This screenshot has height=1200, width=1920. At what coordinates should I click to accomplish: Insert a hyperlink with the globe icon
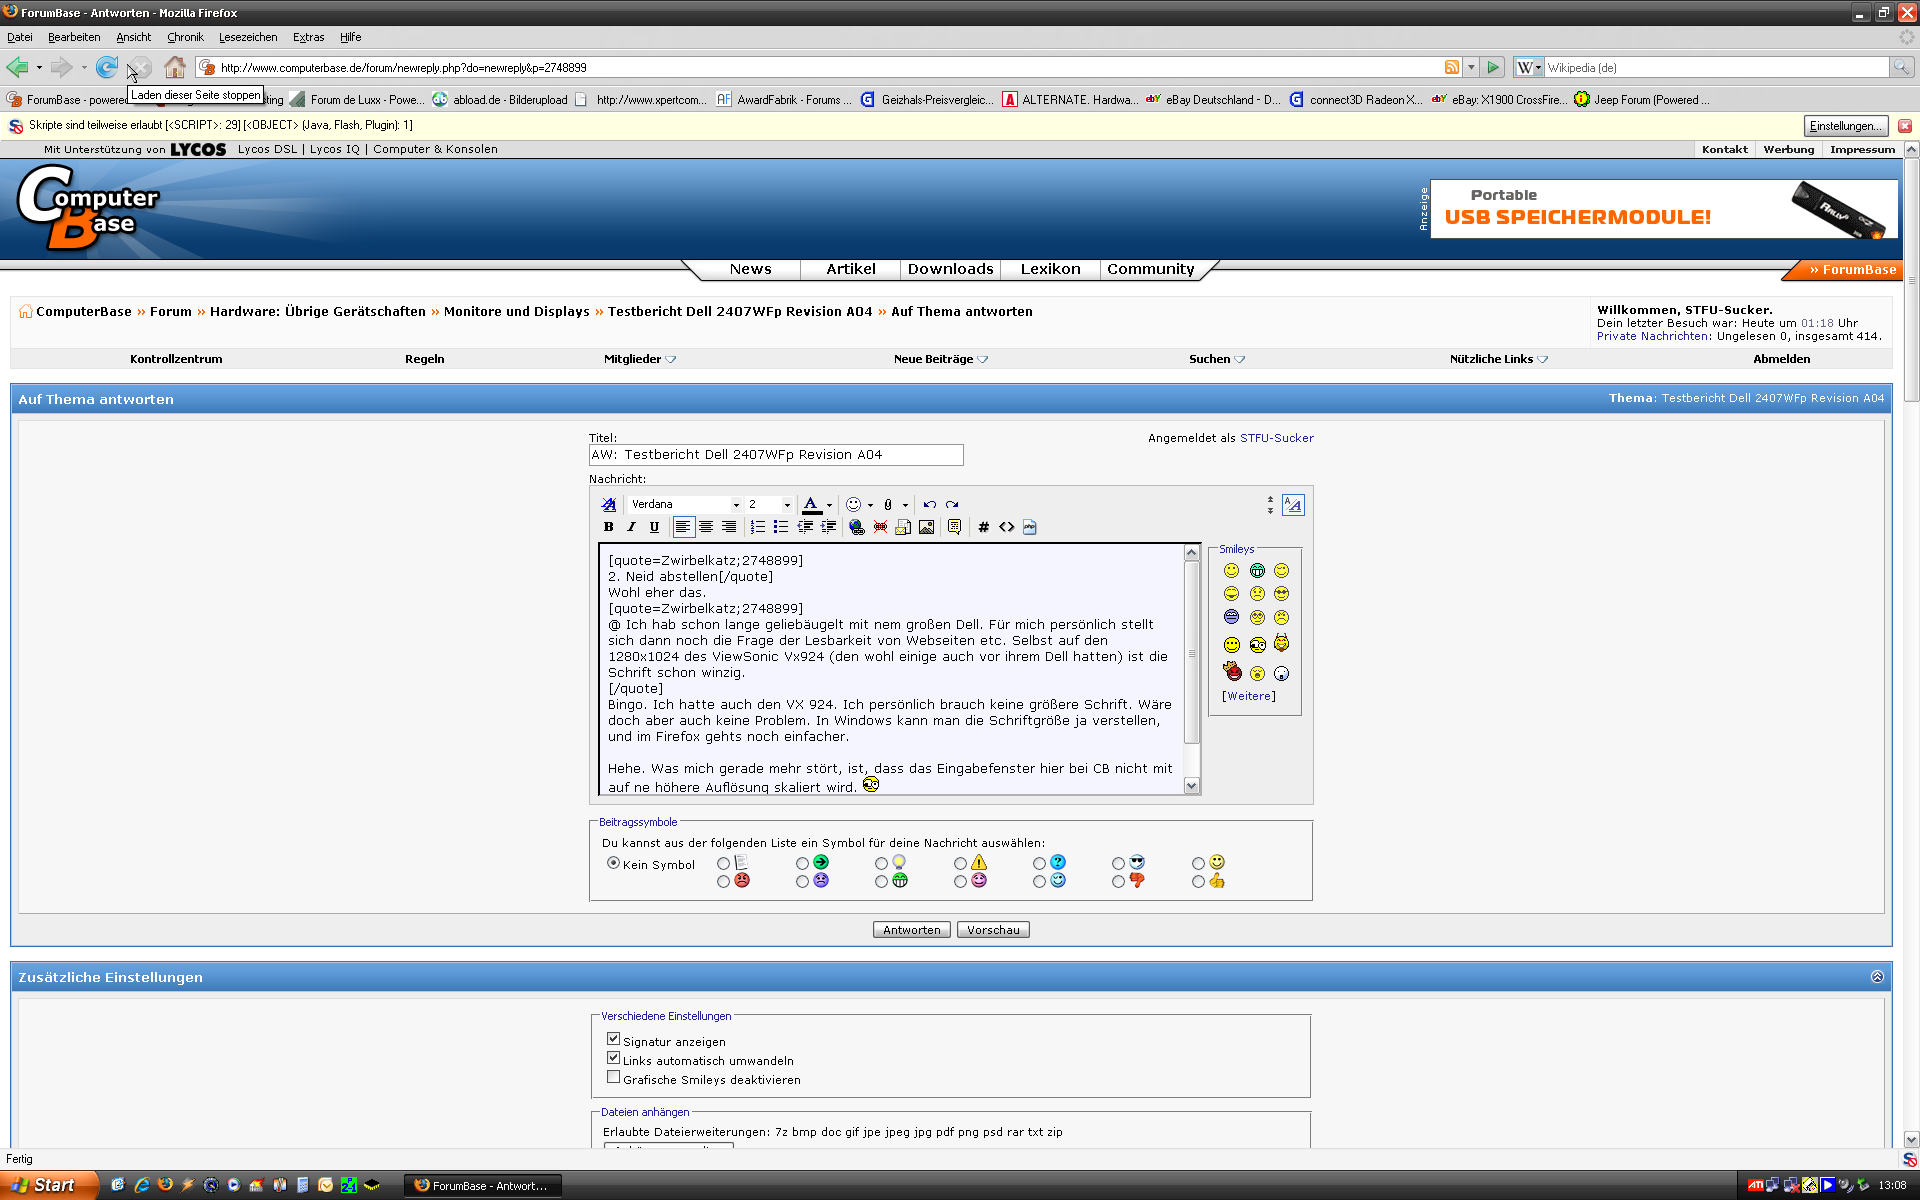pos(856,527)
